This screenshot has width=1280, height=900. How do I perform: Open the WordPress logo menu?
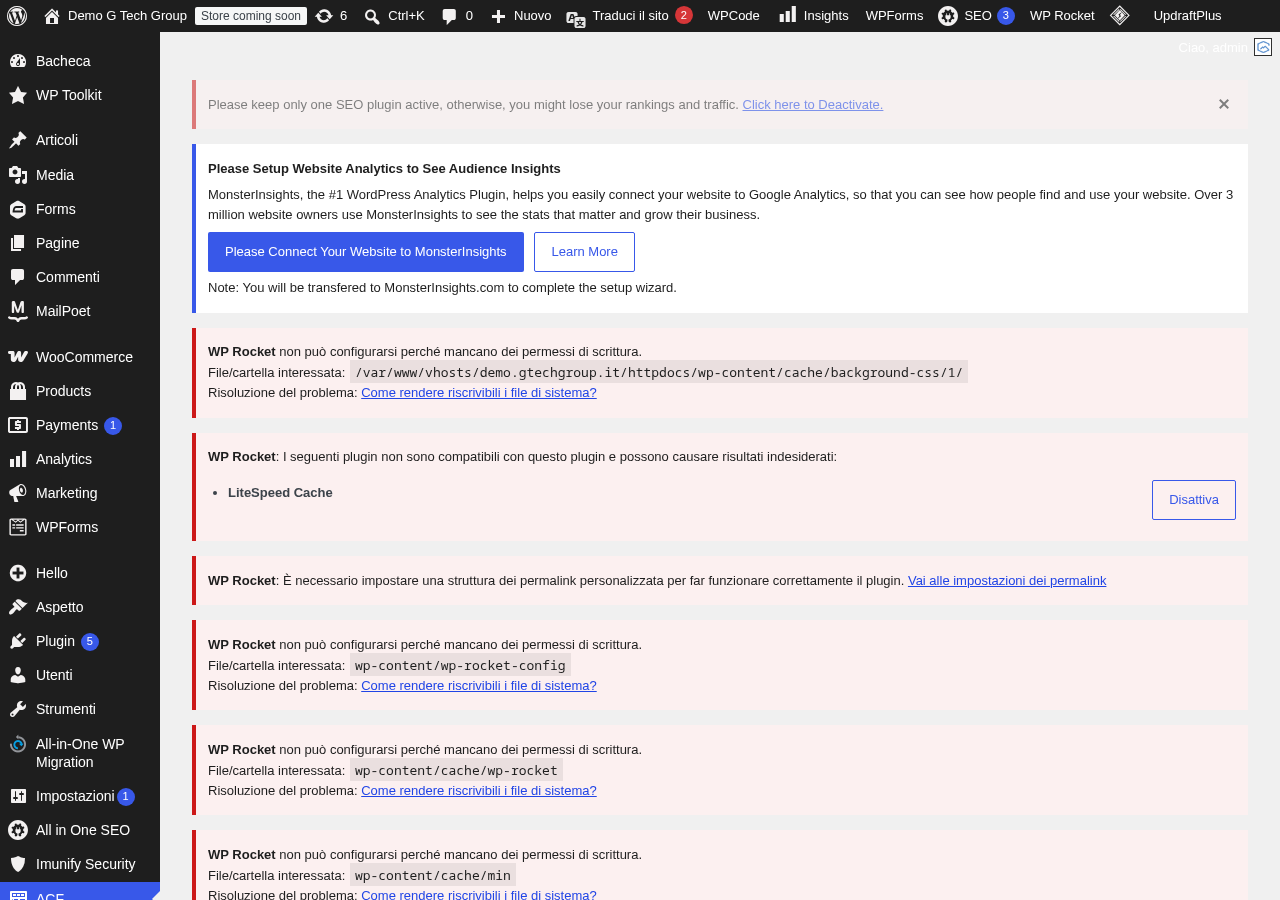17,16
